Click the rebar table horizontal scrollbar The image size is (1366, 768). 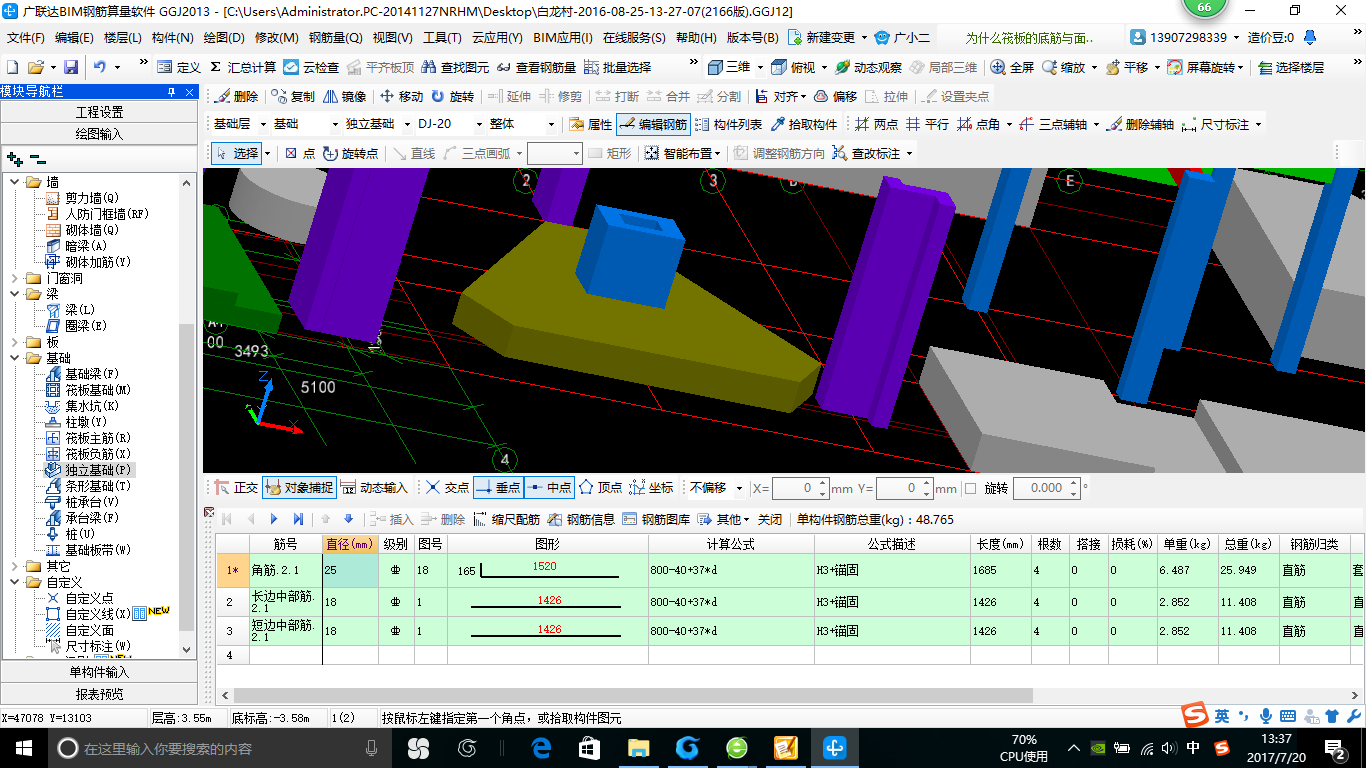(633, 695)
